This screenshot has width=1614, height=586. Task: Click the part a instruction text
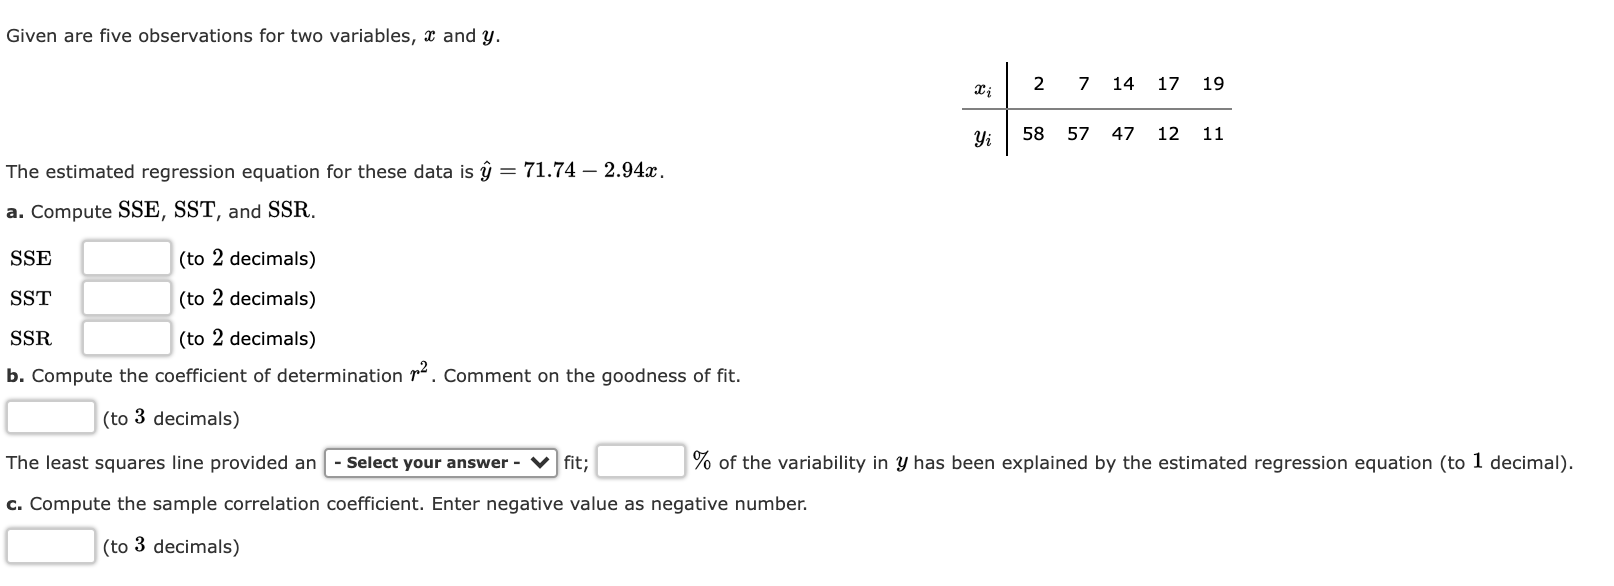(160, 211)
